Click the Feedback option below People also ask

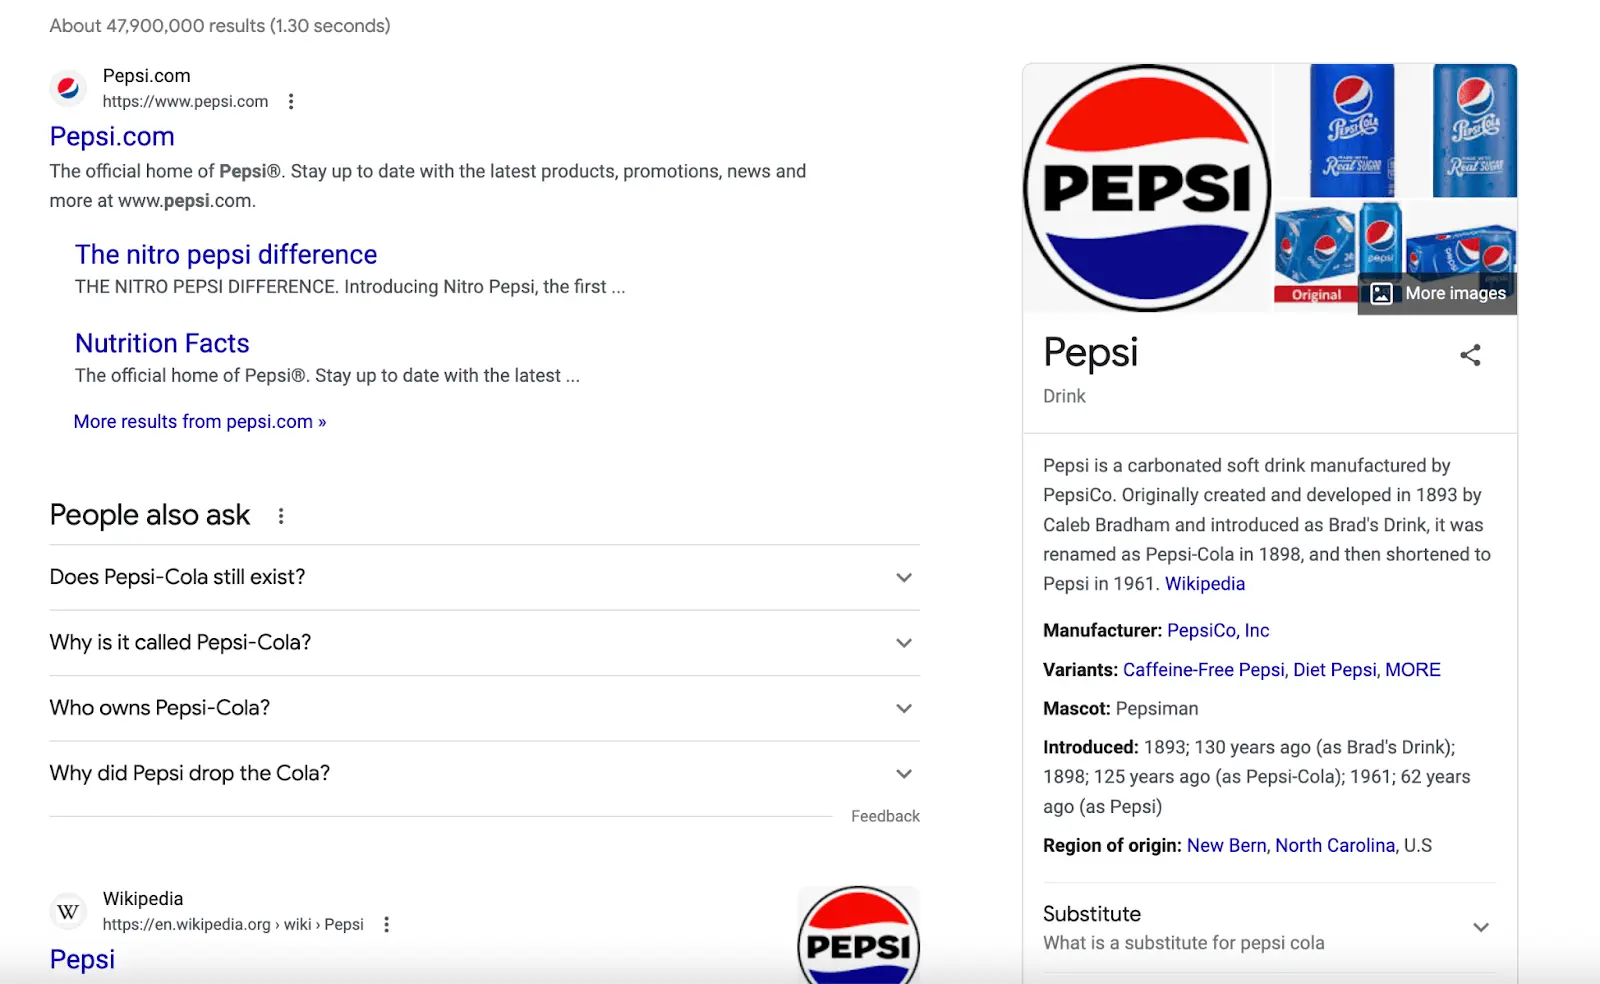tap(884, 816)
